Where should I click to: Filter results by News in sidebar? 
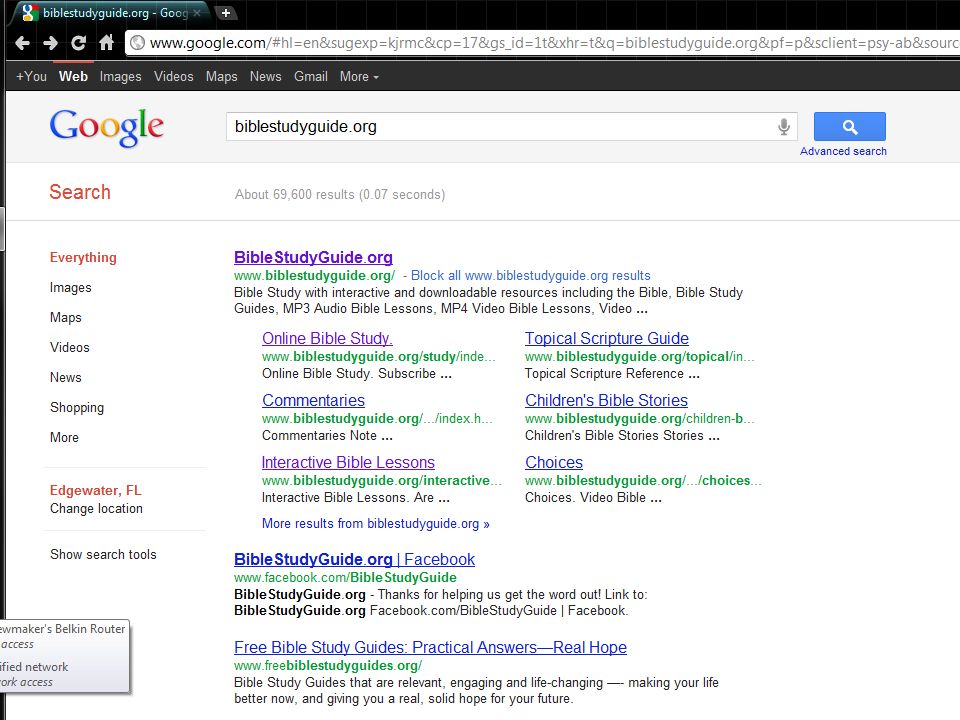66,378
